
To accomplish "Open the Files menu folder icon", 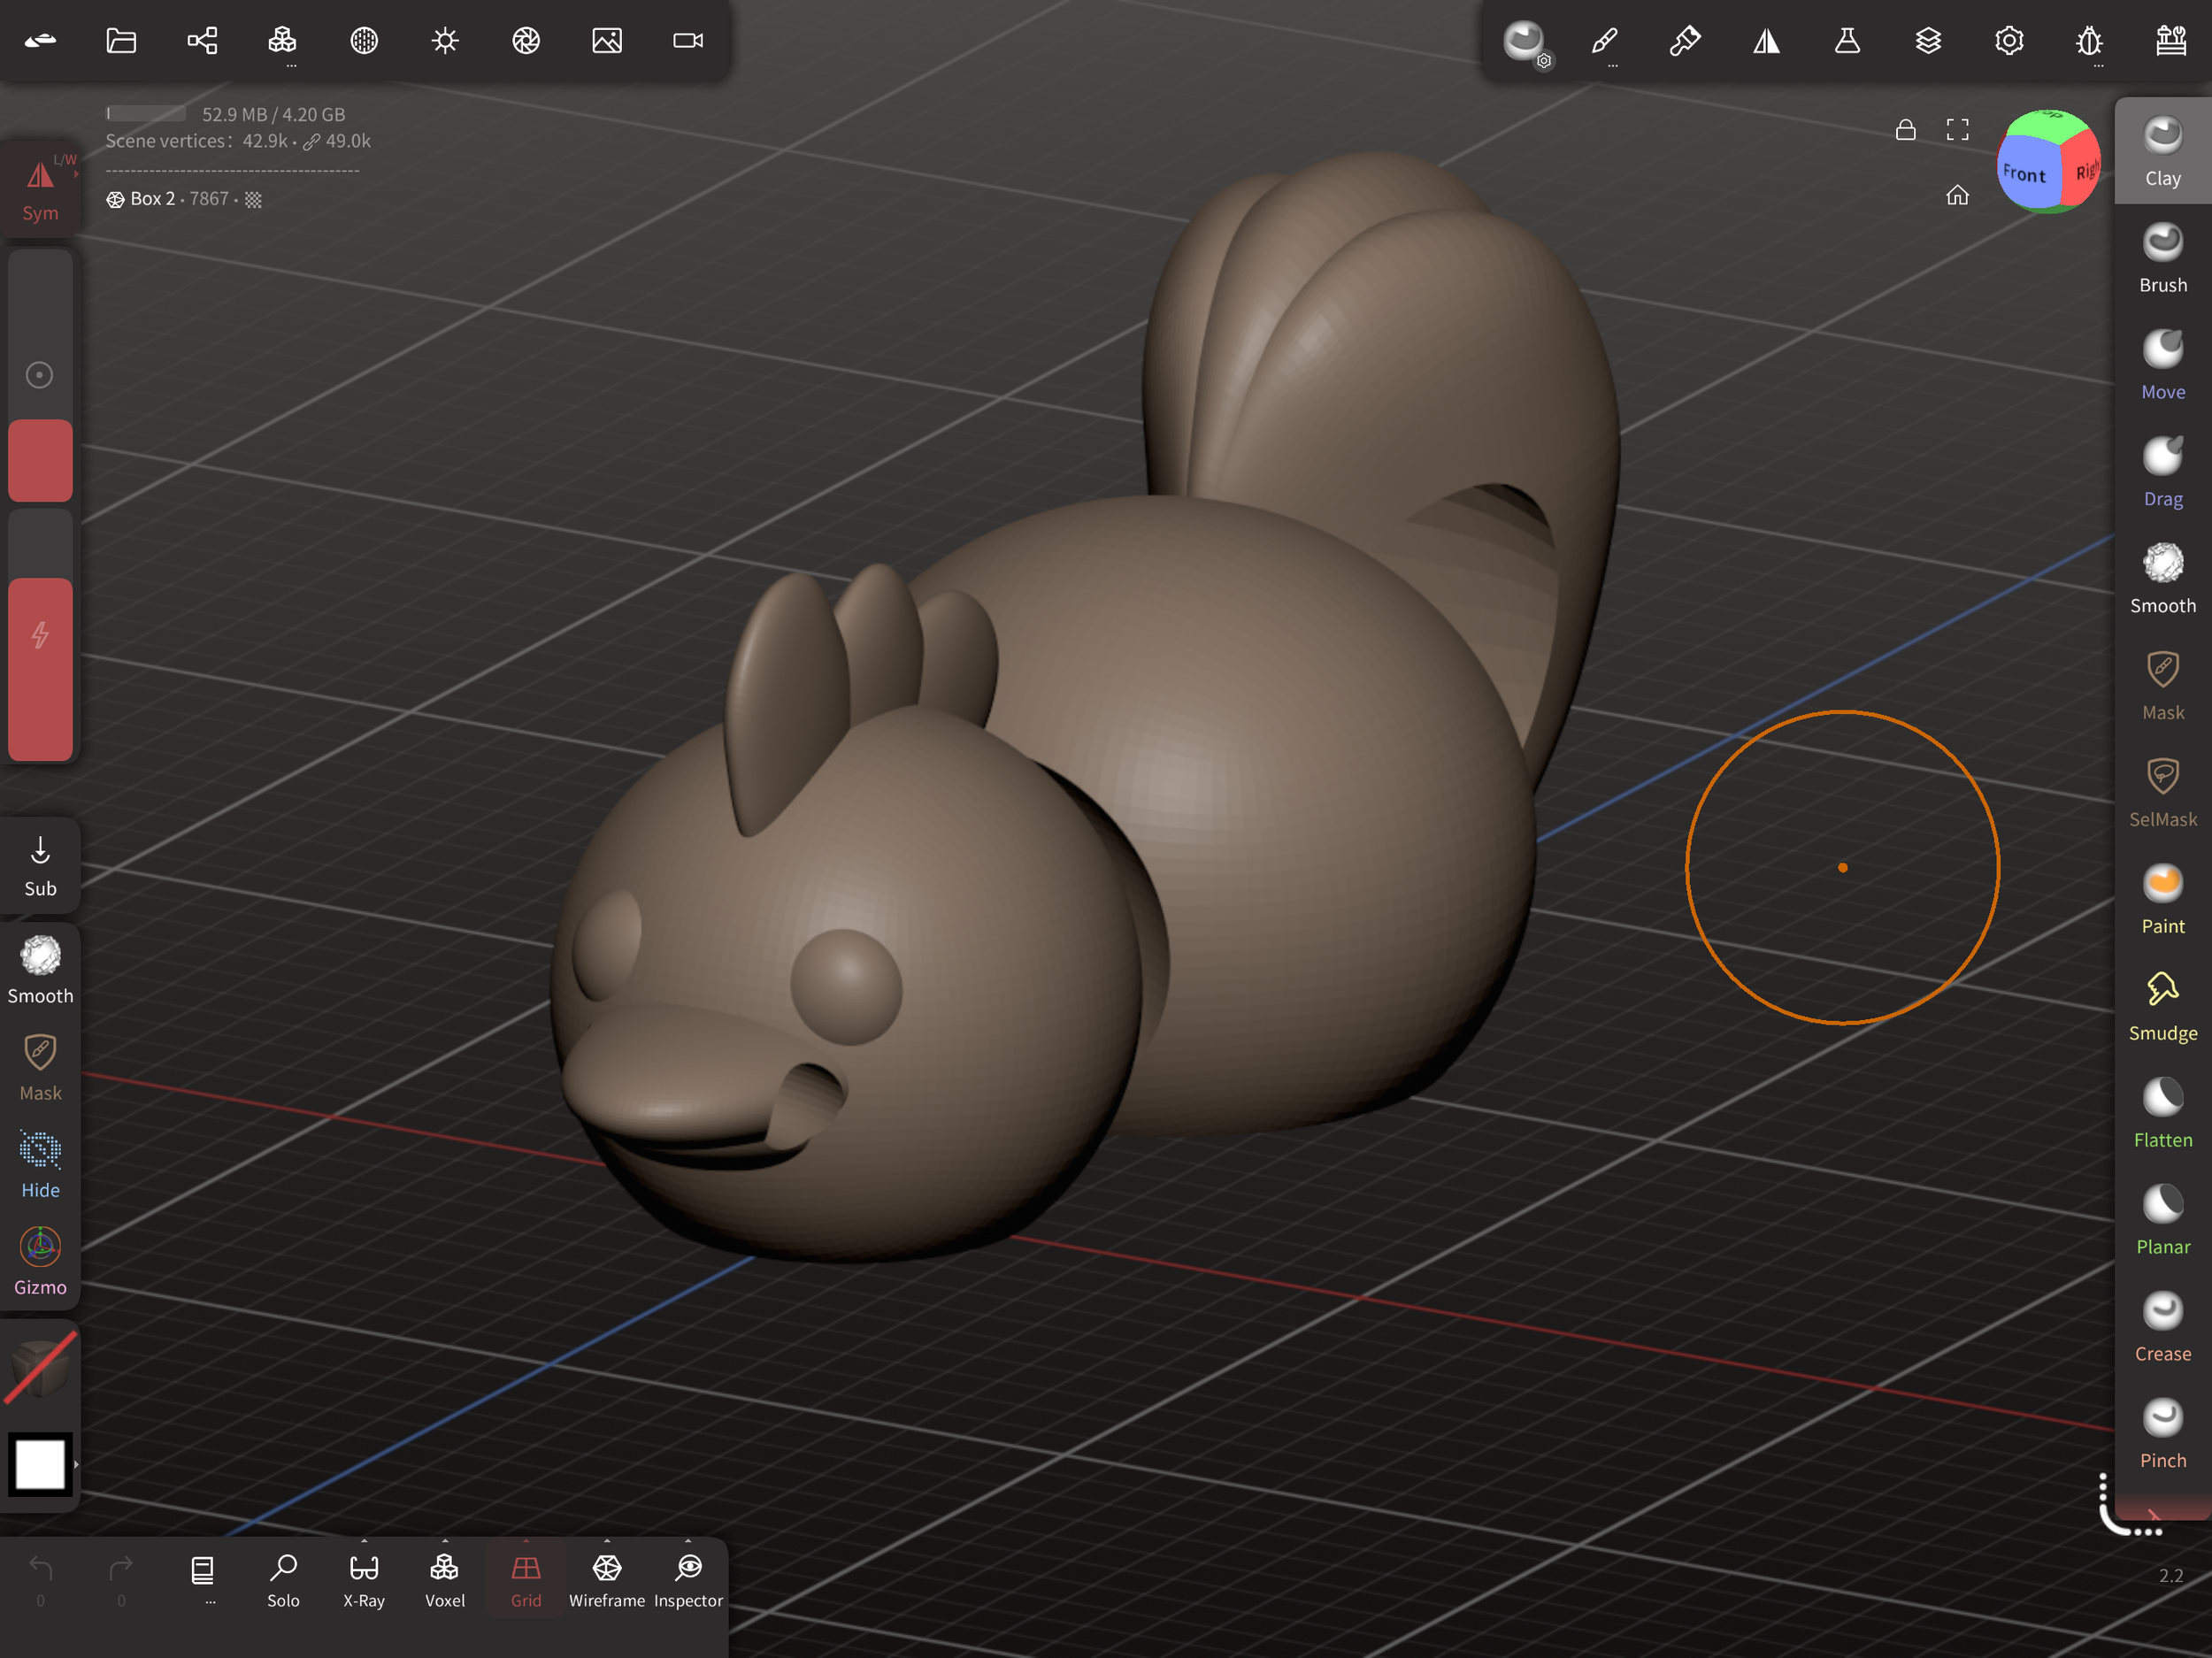I will (x=121, y=41).
